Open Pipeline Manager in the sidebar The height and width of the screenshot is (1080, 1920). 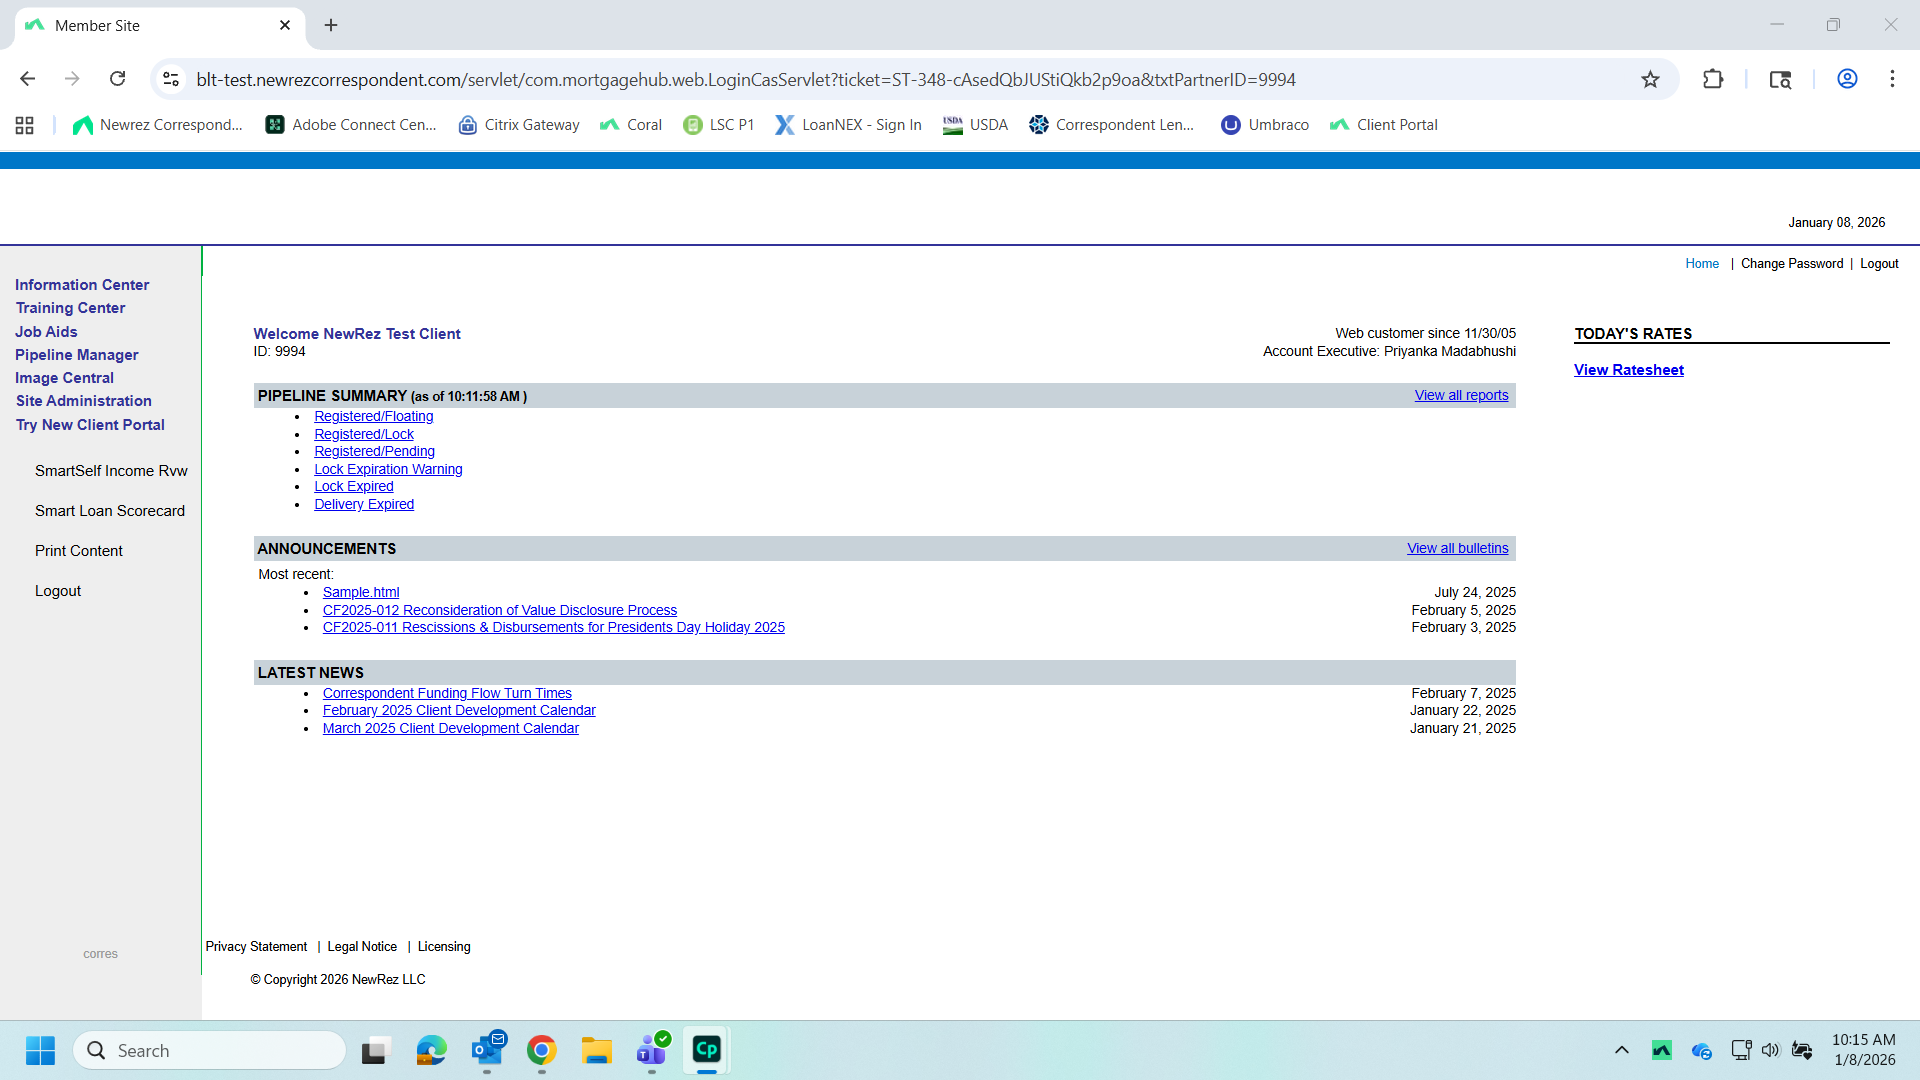pyautogui.click(x=76, y=355)
